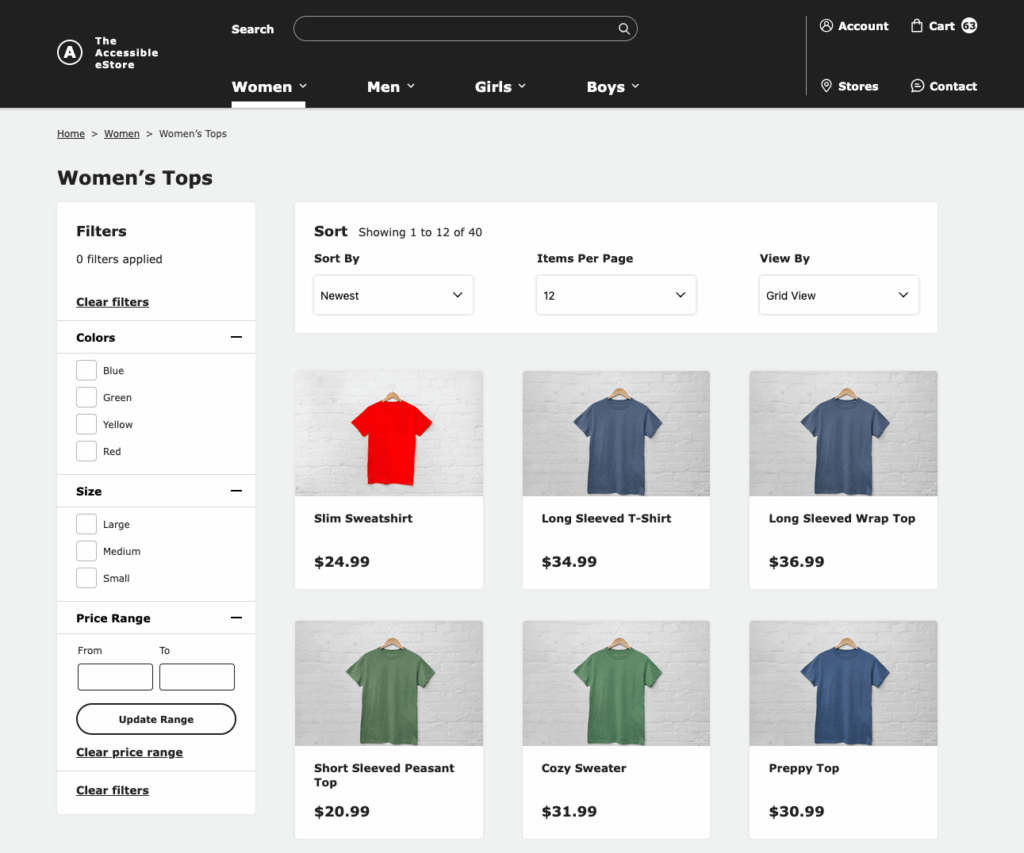Screen dimensions: 1024x853
Task: Collapse the Colors filter section minus icon
Action: point(236,338)
